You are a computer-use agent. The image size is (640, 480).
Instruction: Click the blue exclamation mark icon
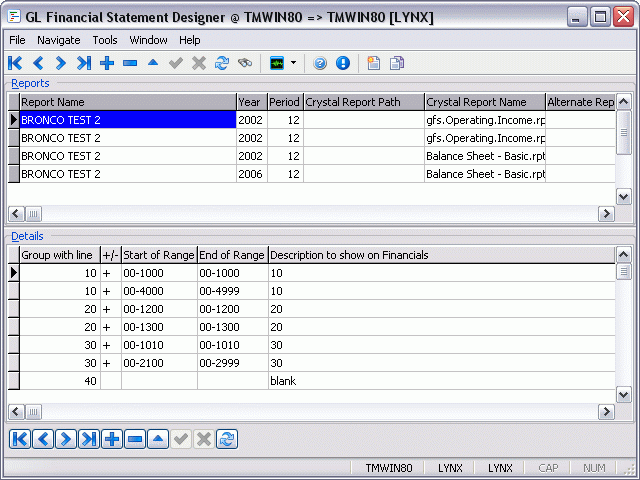click(343, 63)
